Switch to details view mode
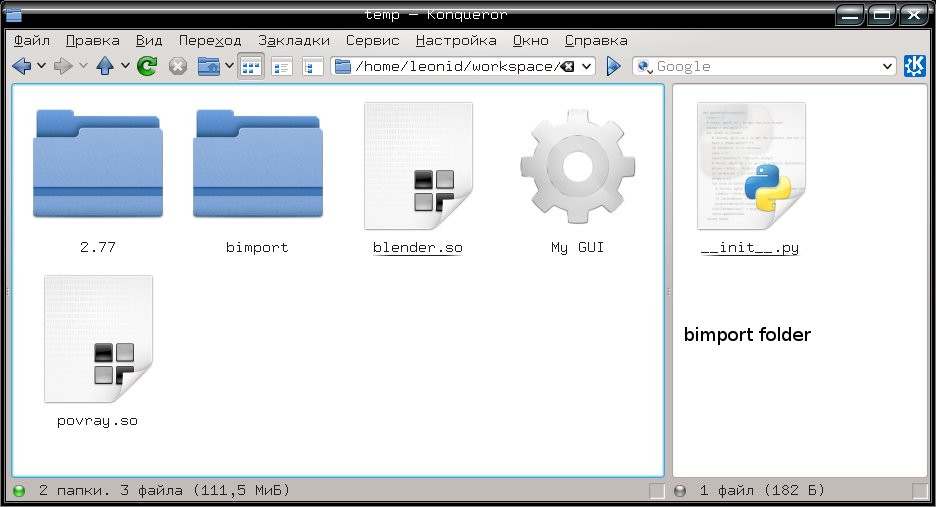 tap(282, 66)
